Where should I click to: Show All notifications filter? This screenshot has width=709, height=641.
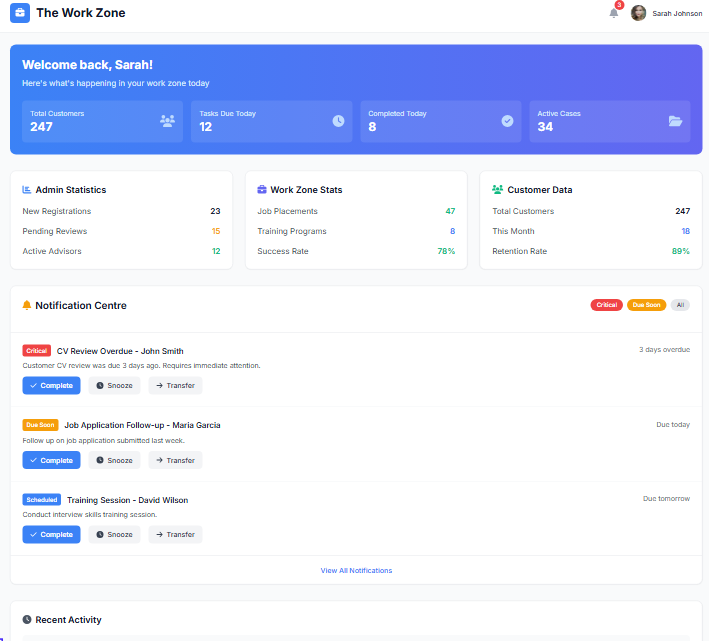click(680, 305)
